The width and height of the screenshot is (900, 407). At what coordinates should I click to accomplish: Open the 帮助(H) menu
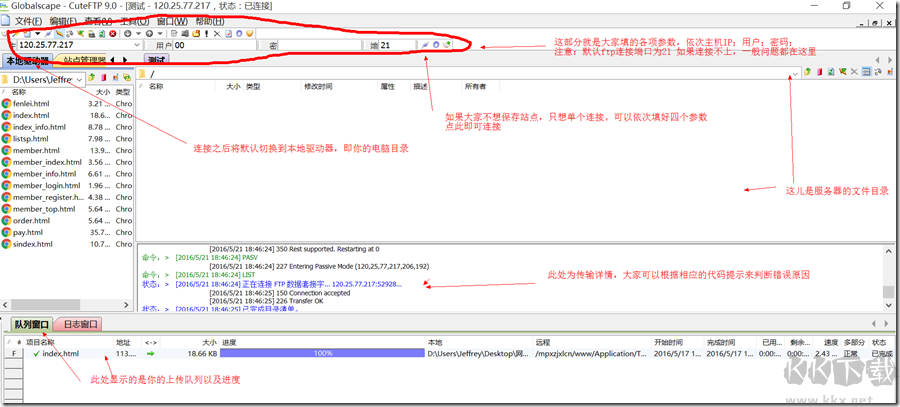coord(210,21)
